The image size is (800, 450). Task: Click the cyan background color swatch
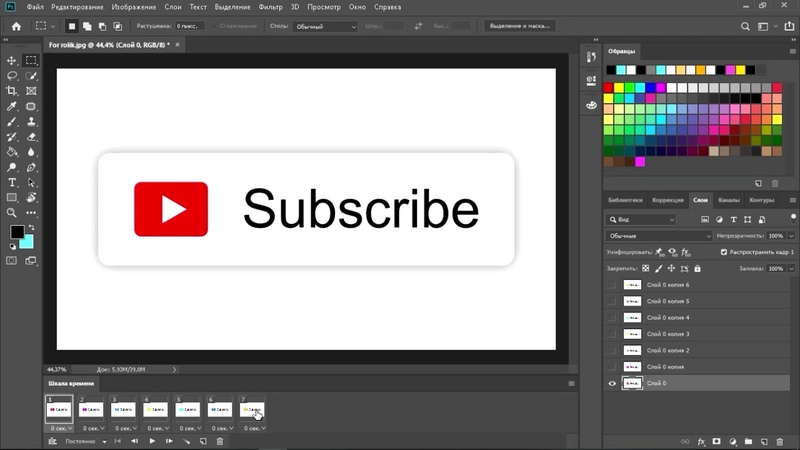click(28, 243)
